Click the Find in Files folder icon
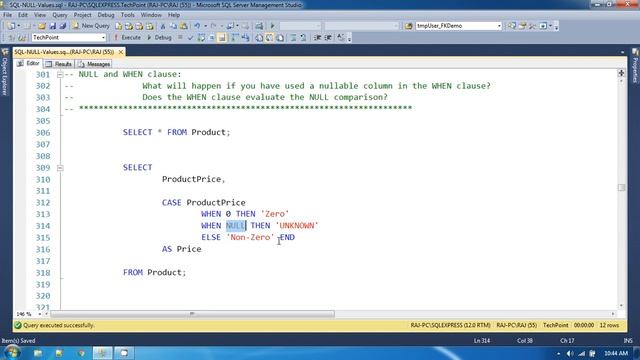The image size is (640, 360). [x=409, y=26]
